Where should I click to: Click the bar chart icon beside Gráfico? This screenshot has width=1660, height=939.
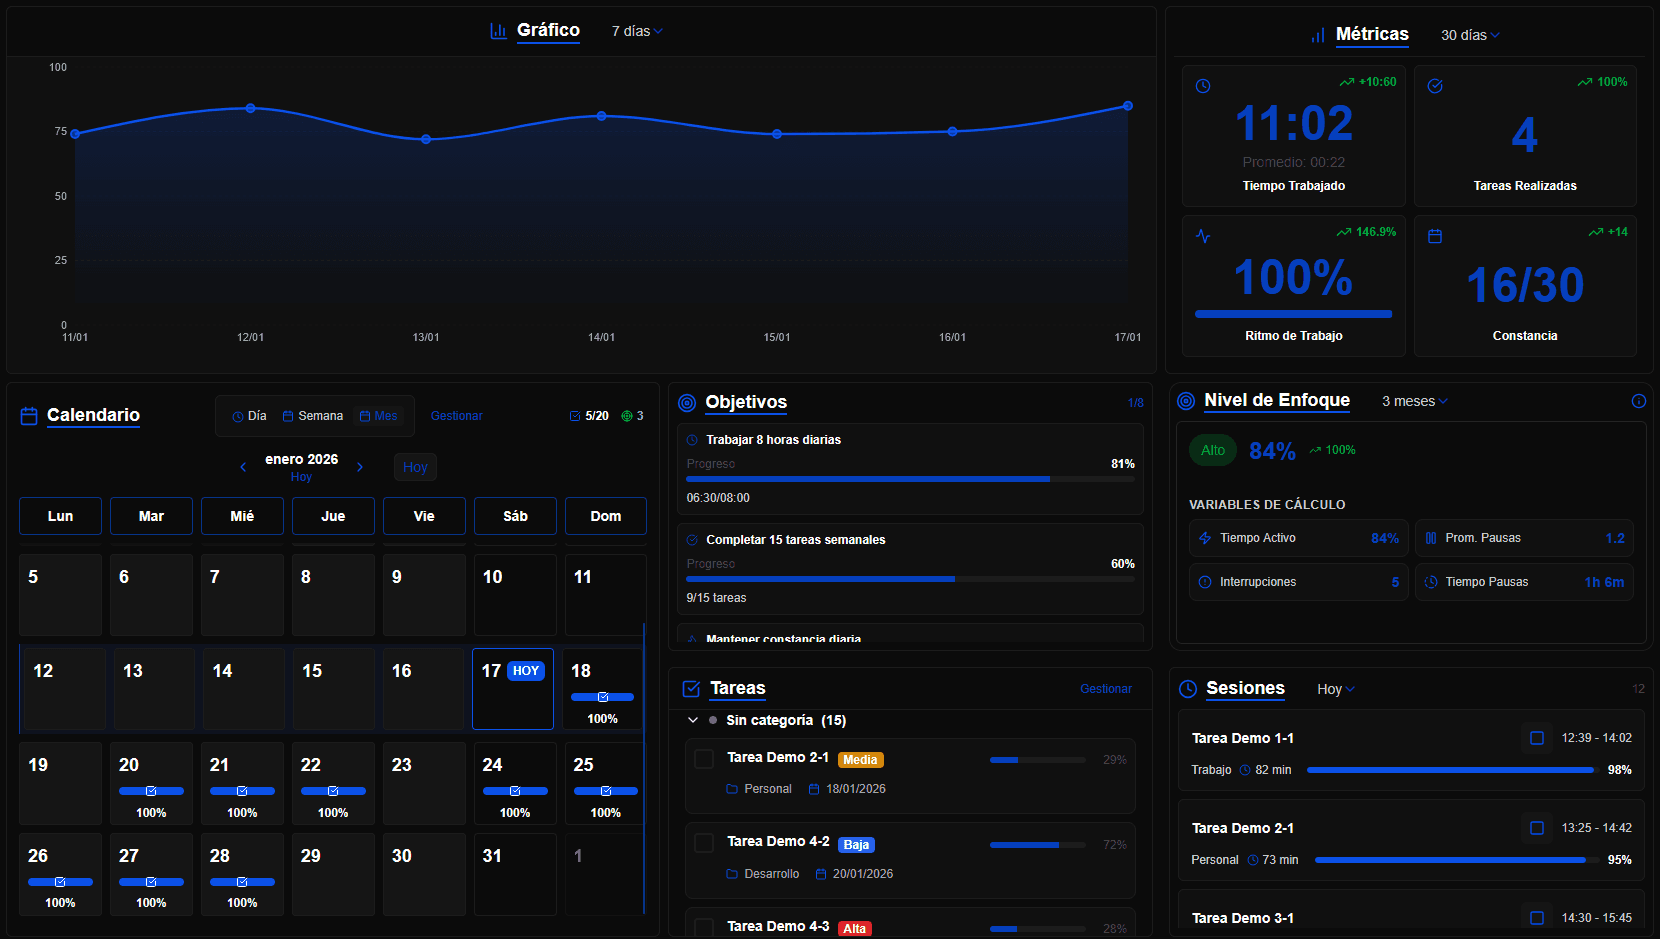498,31
